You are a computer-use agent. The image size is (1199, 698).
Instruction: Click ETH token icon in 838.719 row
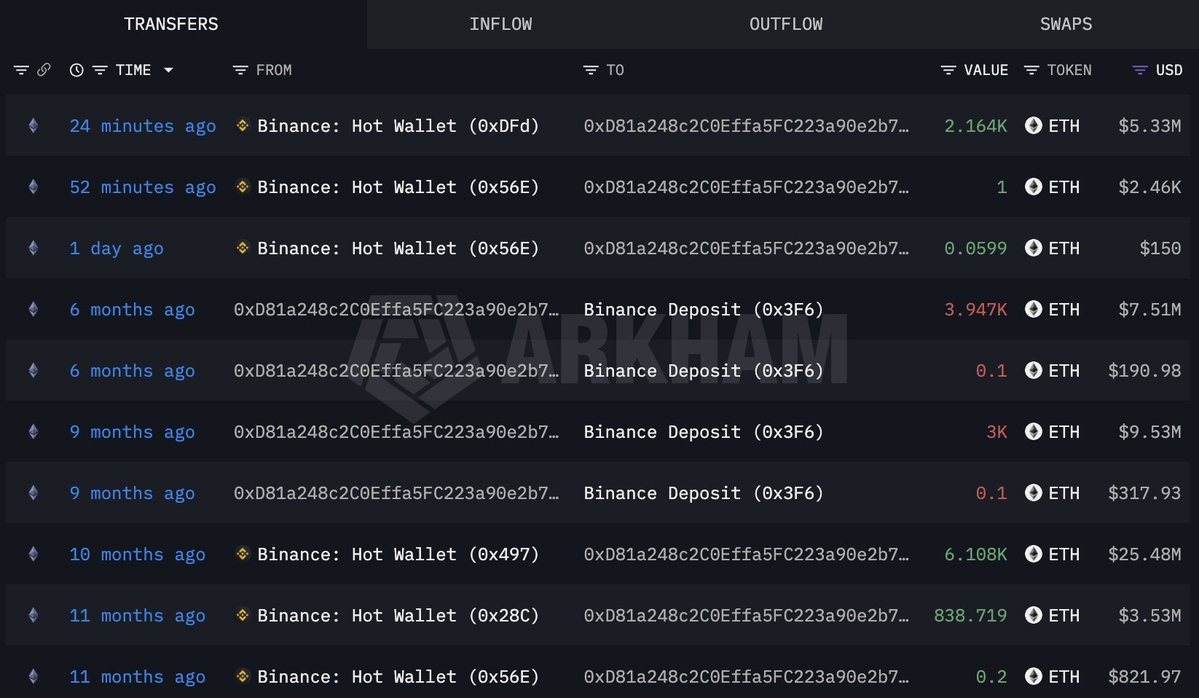(x=1033, y=615)
